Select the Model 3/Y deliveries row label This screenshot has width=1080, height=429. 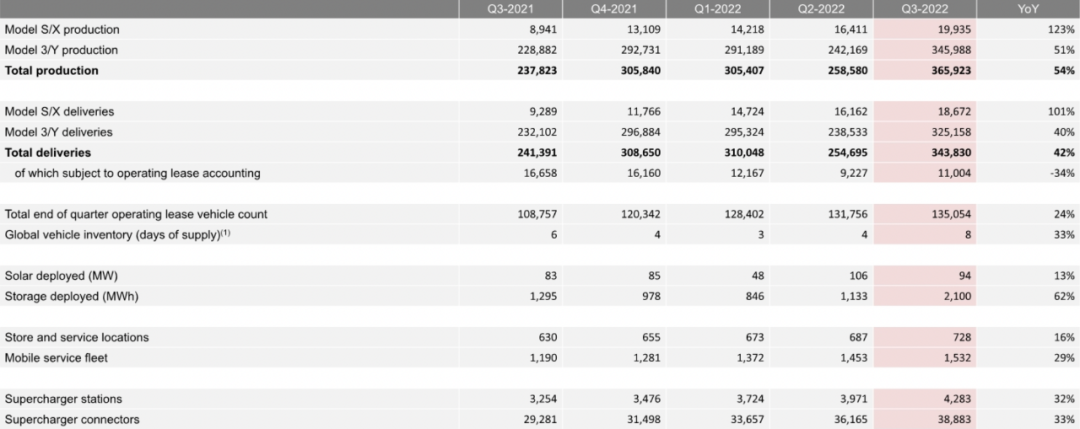[x=59, y=132]
